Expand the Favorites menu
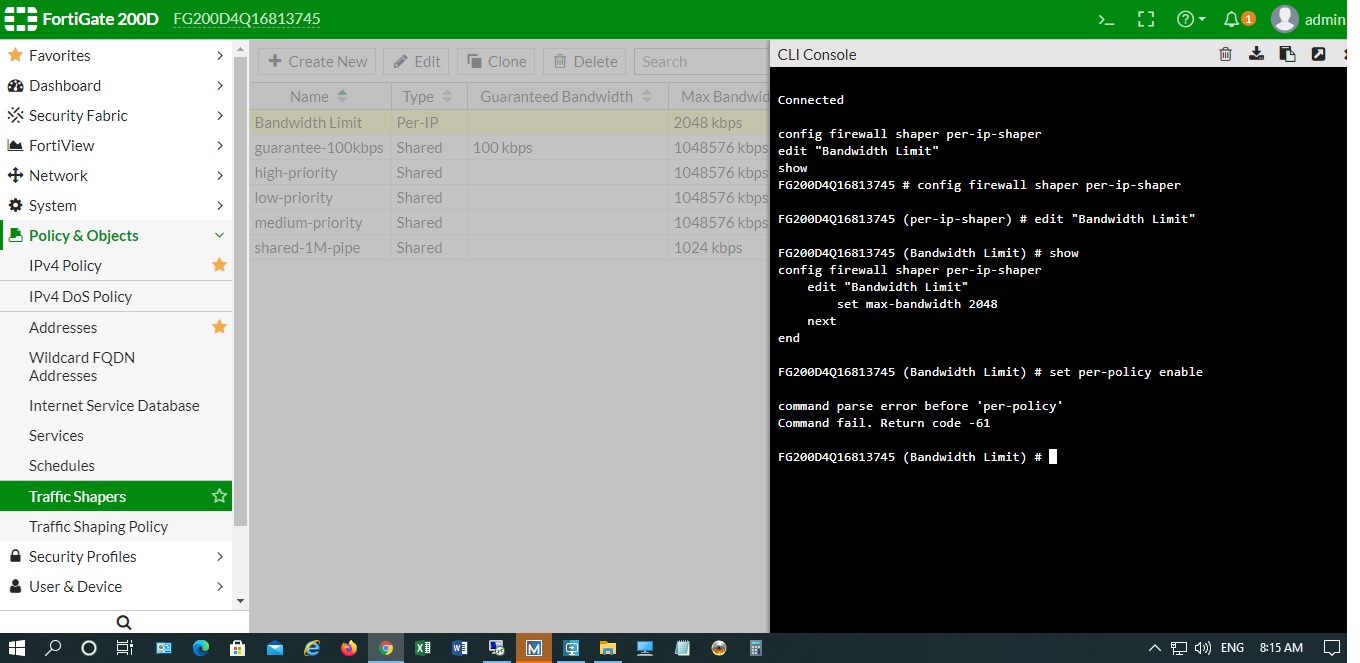The width and height of the screenshot is (1360, 663). pos(116,55)
